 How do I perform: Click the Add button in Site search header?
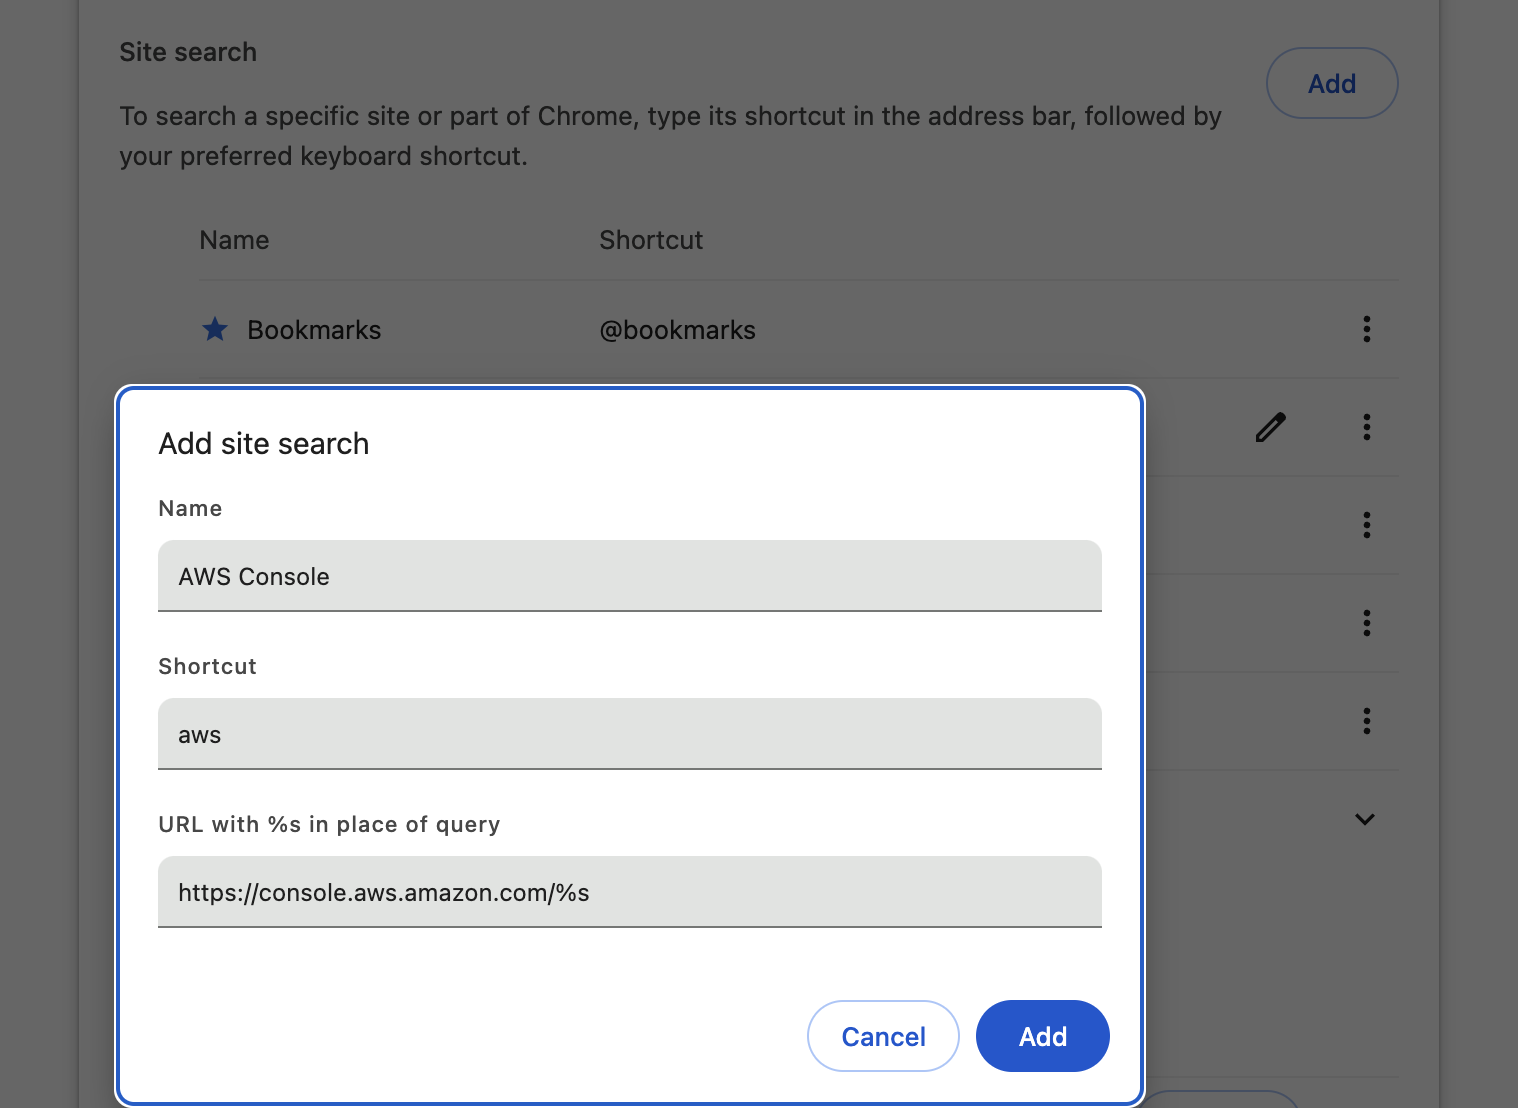(x=1331, y=83)
